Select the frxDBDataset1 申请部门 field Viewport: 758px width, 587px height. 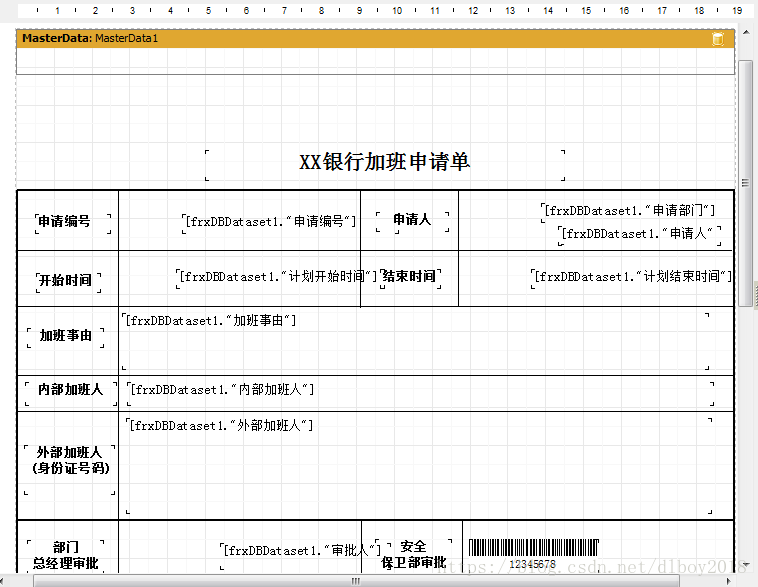click(627, 212)
